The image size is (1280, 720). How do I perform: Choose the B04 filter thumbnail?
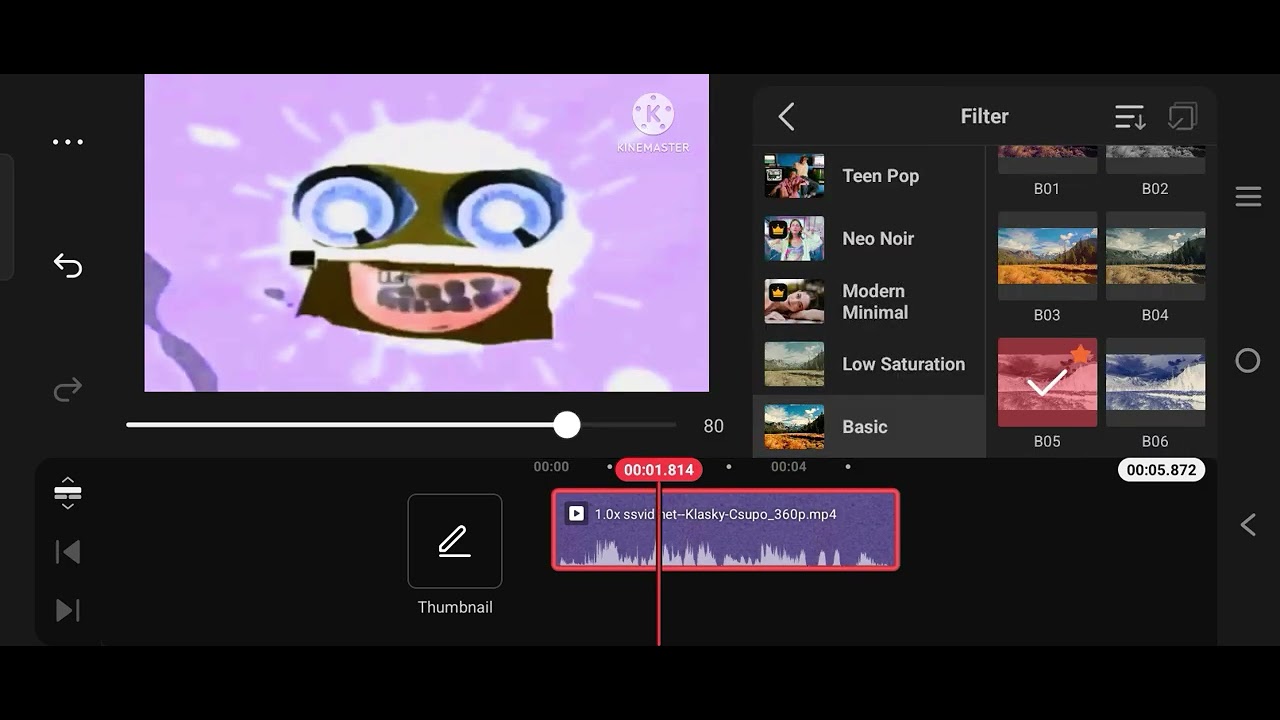click(x=1155, y=255)
